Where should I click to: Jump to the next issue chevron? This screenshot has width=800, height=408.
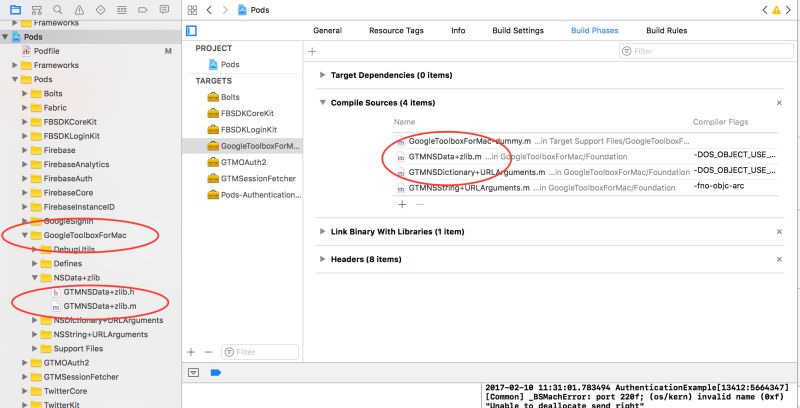point(789,10)
